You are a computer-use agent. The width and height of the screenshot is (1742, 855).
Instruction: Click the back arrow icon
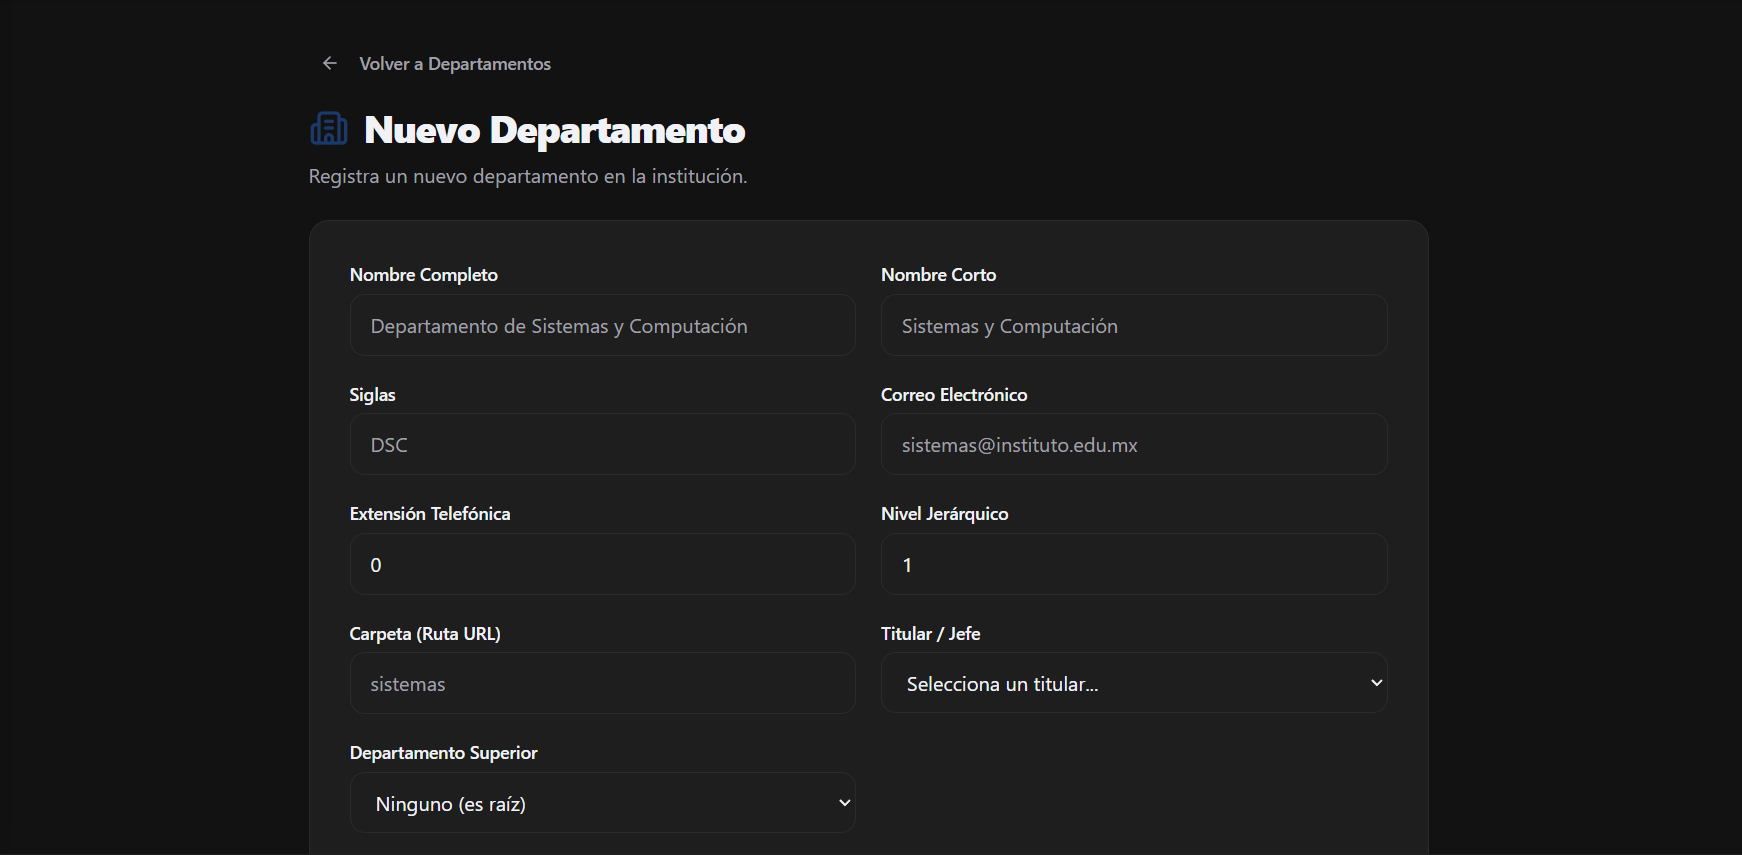pos(330,63)
